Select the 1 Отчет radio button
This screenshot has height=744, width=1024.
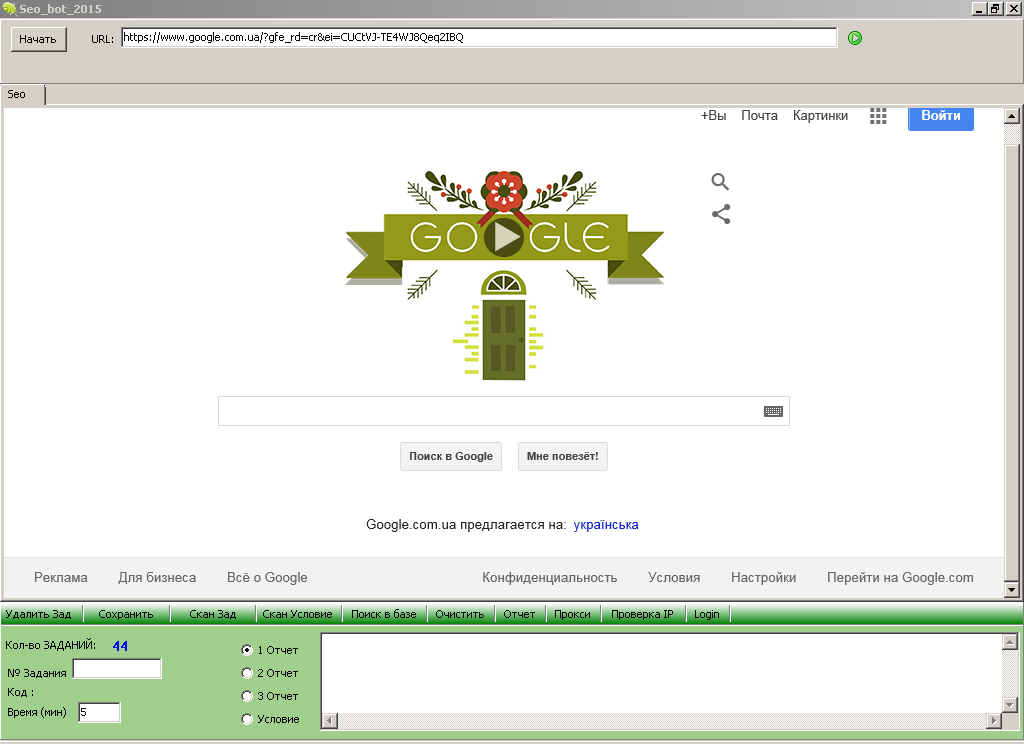coord(247,650)
